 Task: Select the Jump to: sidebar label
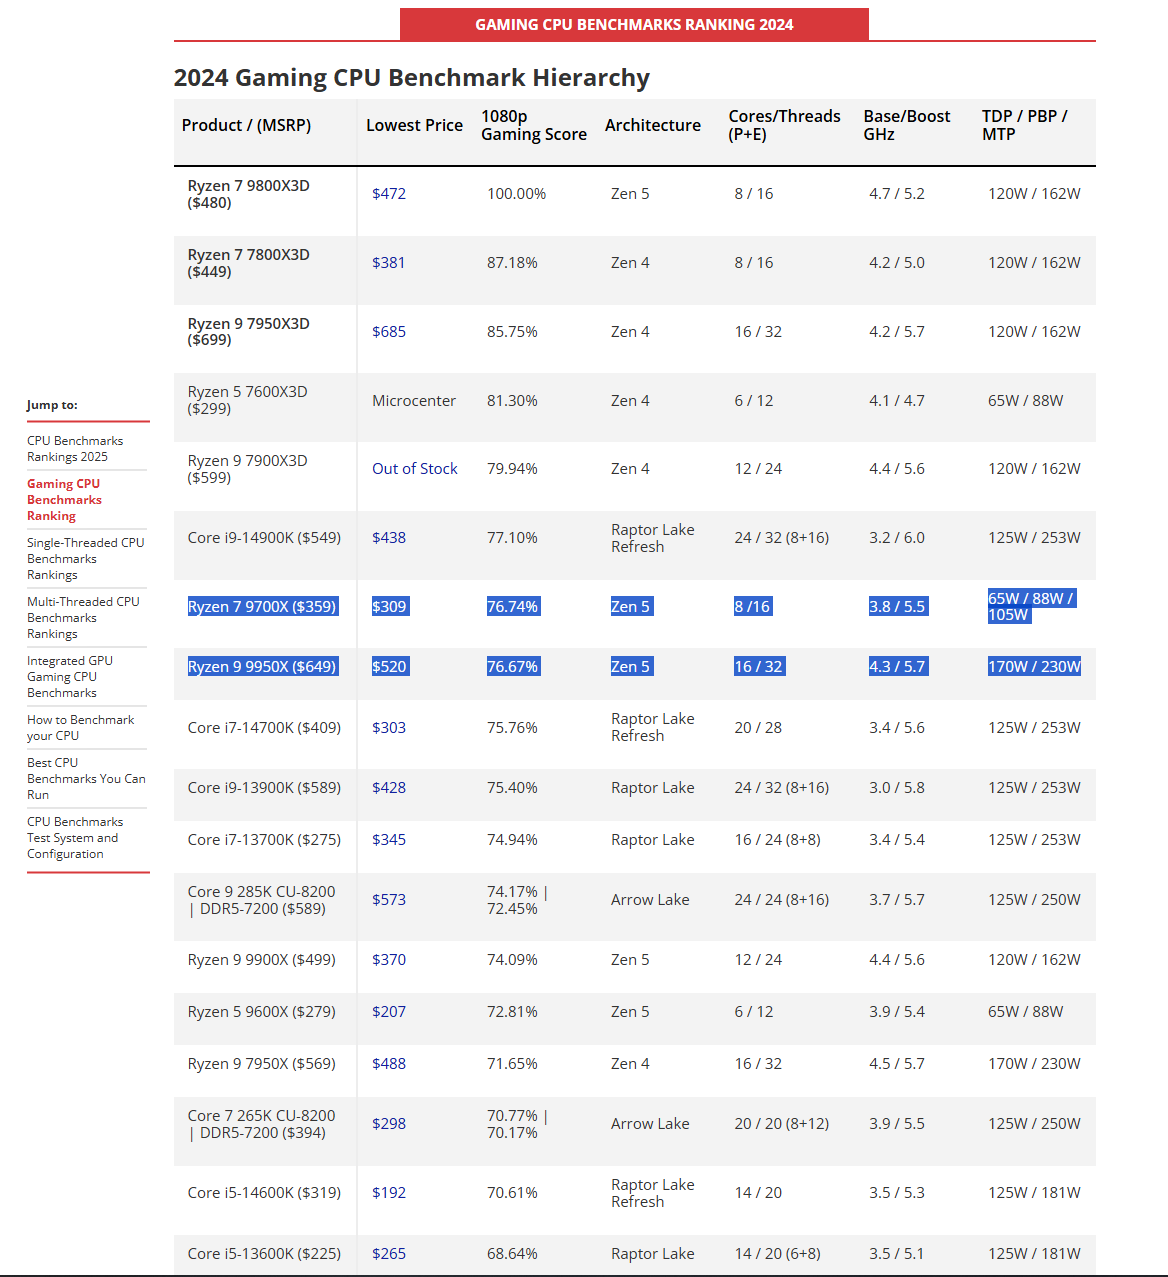click(52, 405)
